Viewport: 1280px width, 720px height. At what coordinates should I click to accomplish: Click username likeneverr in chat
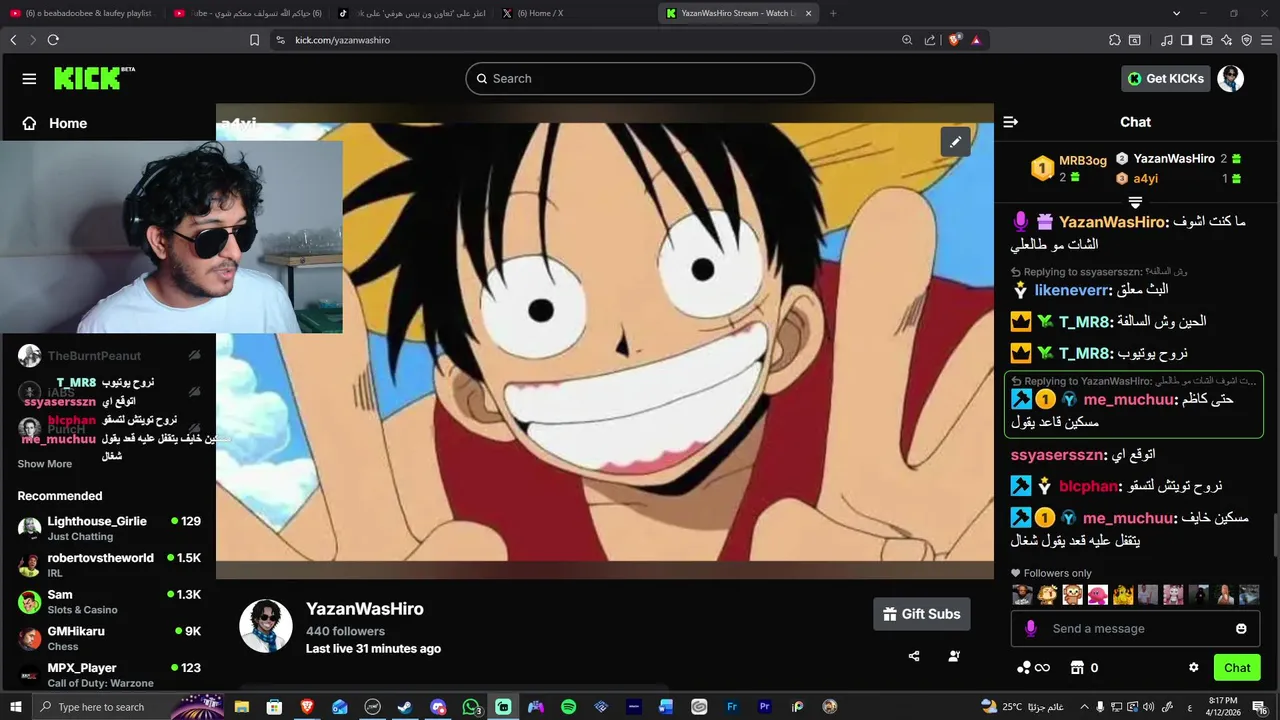pyautogui.click(x=1072, y=290)
